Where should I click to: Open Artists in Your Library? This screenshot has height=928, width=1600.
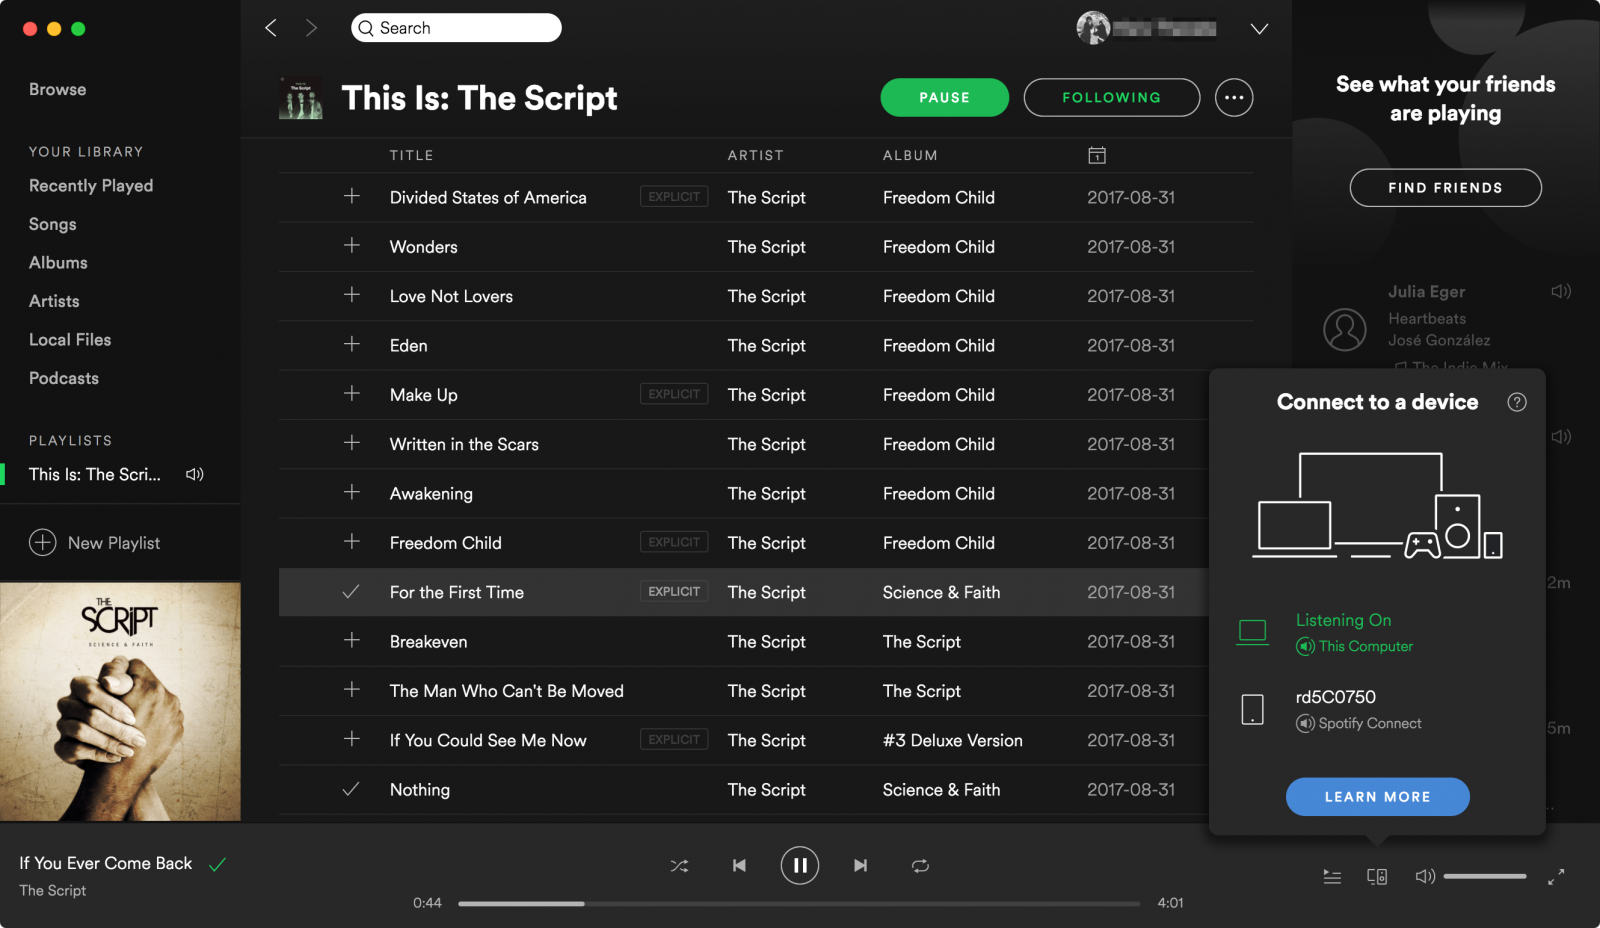pyautogui.click(x=54, y=301)
